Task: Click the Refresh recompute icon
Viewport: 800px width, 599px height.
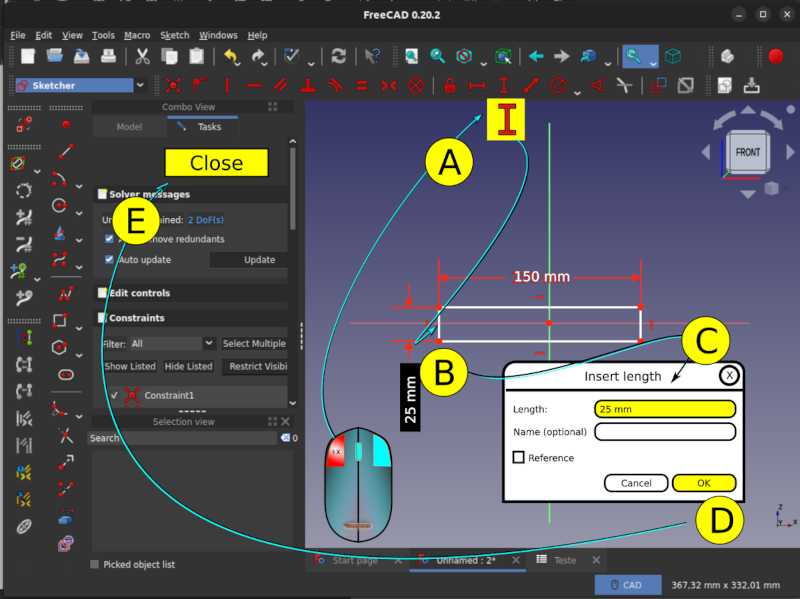Action: 338,56
